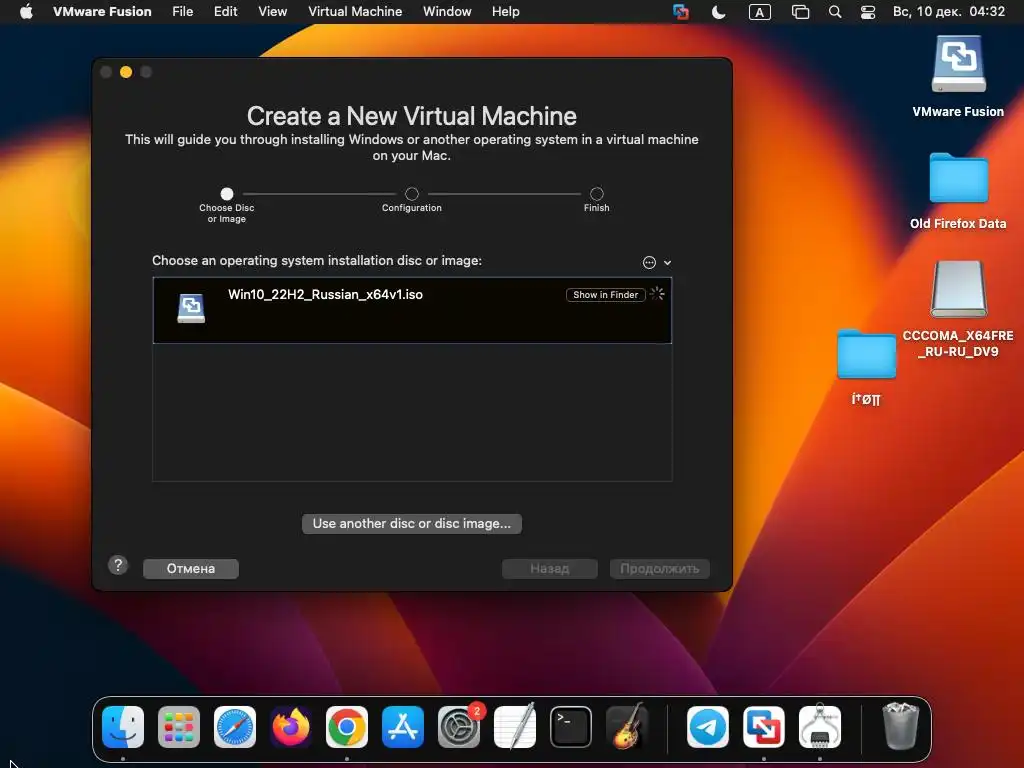
Task: Click VMware Fusion menu bar status icon
Action: click(680, 12)
